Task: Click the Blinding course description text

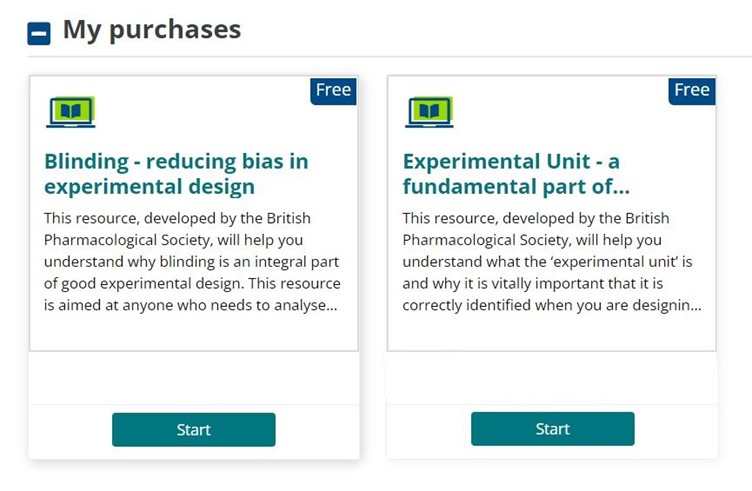Action: coord(192,262)
